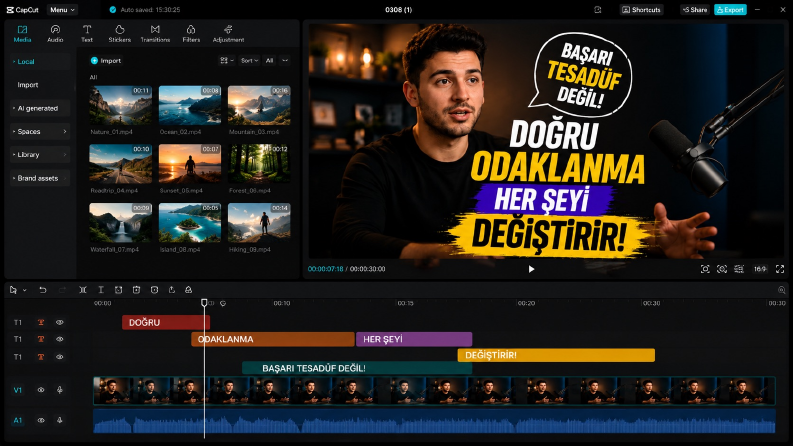Screen dimensions: 793x446
Task: Toggle the orange T icon on ODAKLANMA track
Action: coord(41,339)
